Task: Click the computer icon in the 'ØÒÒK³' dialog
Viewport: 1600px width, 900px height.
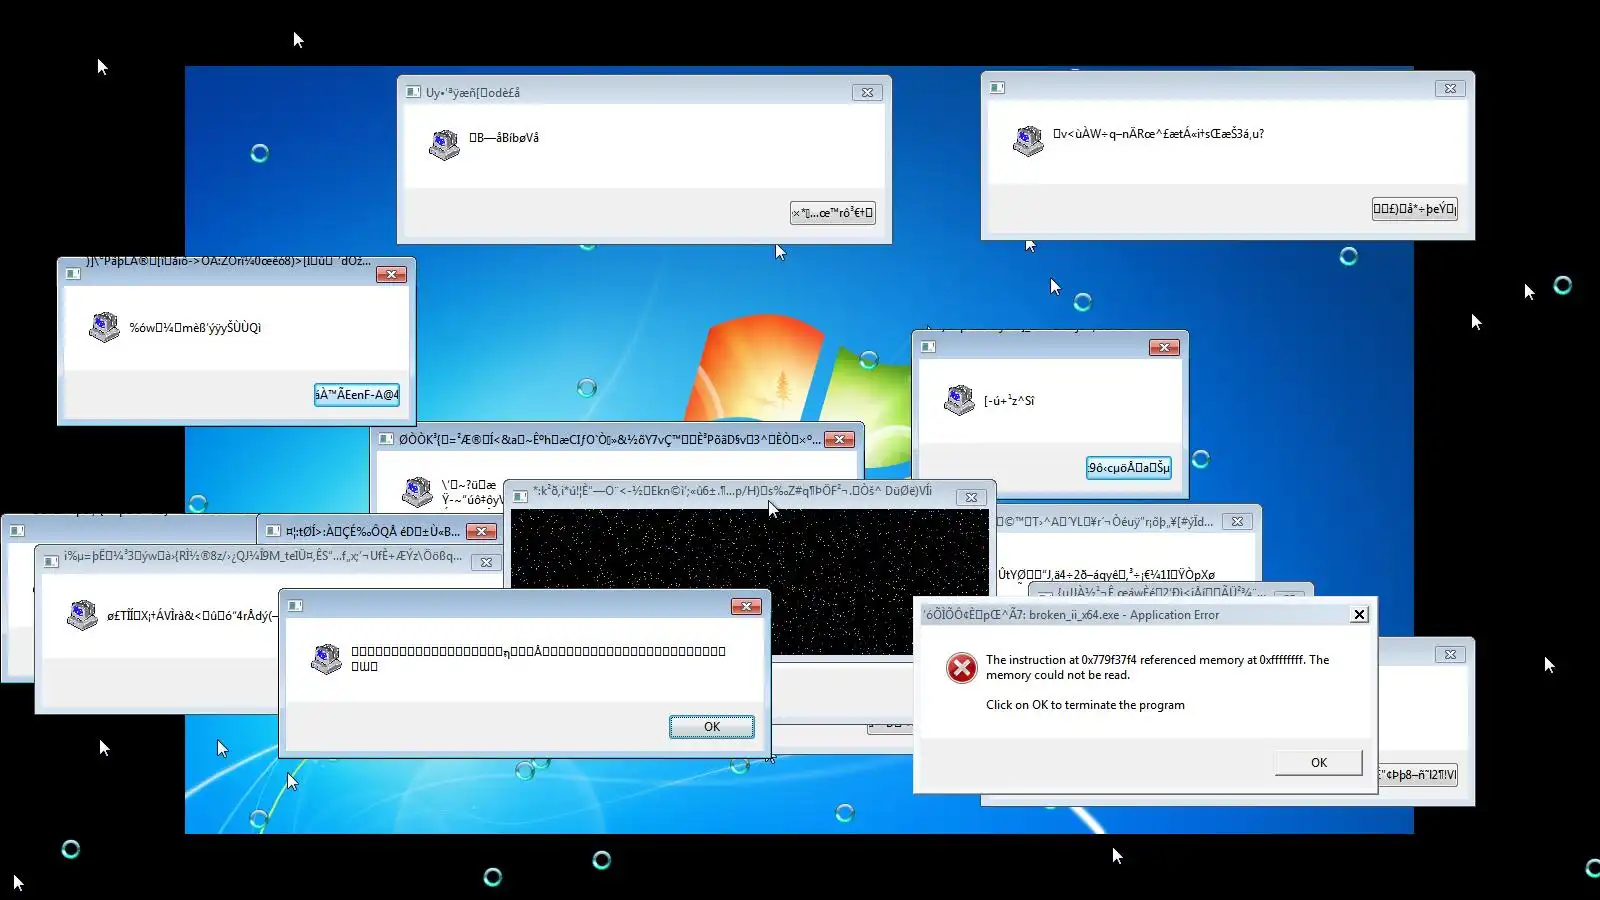Action: pyautogui.click(x=417, y=491)
